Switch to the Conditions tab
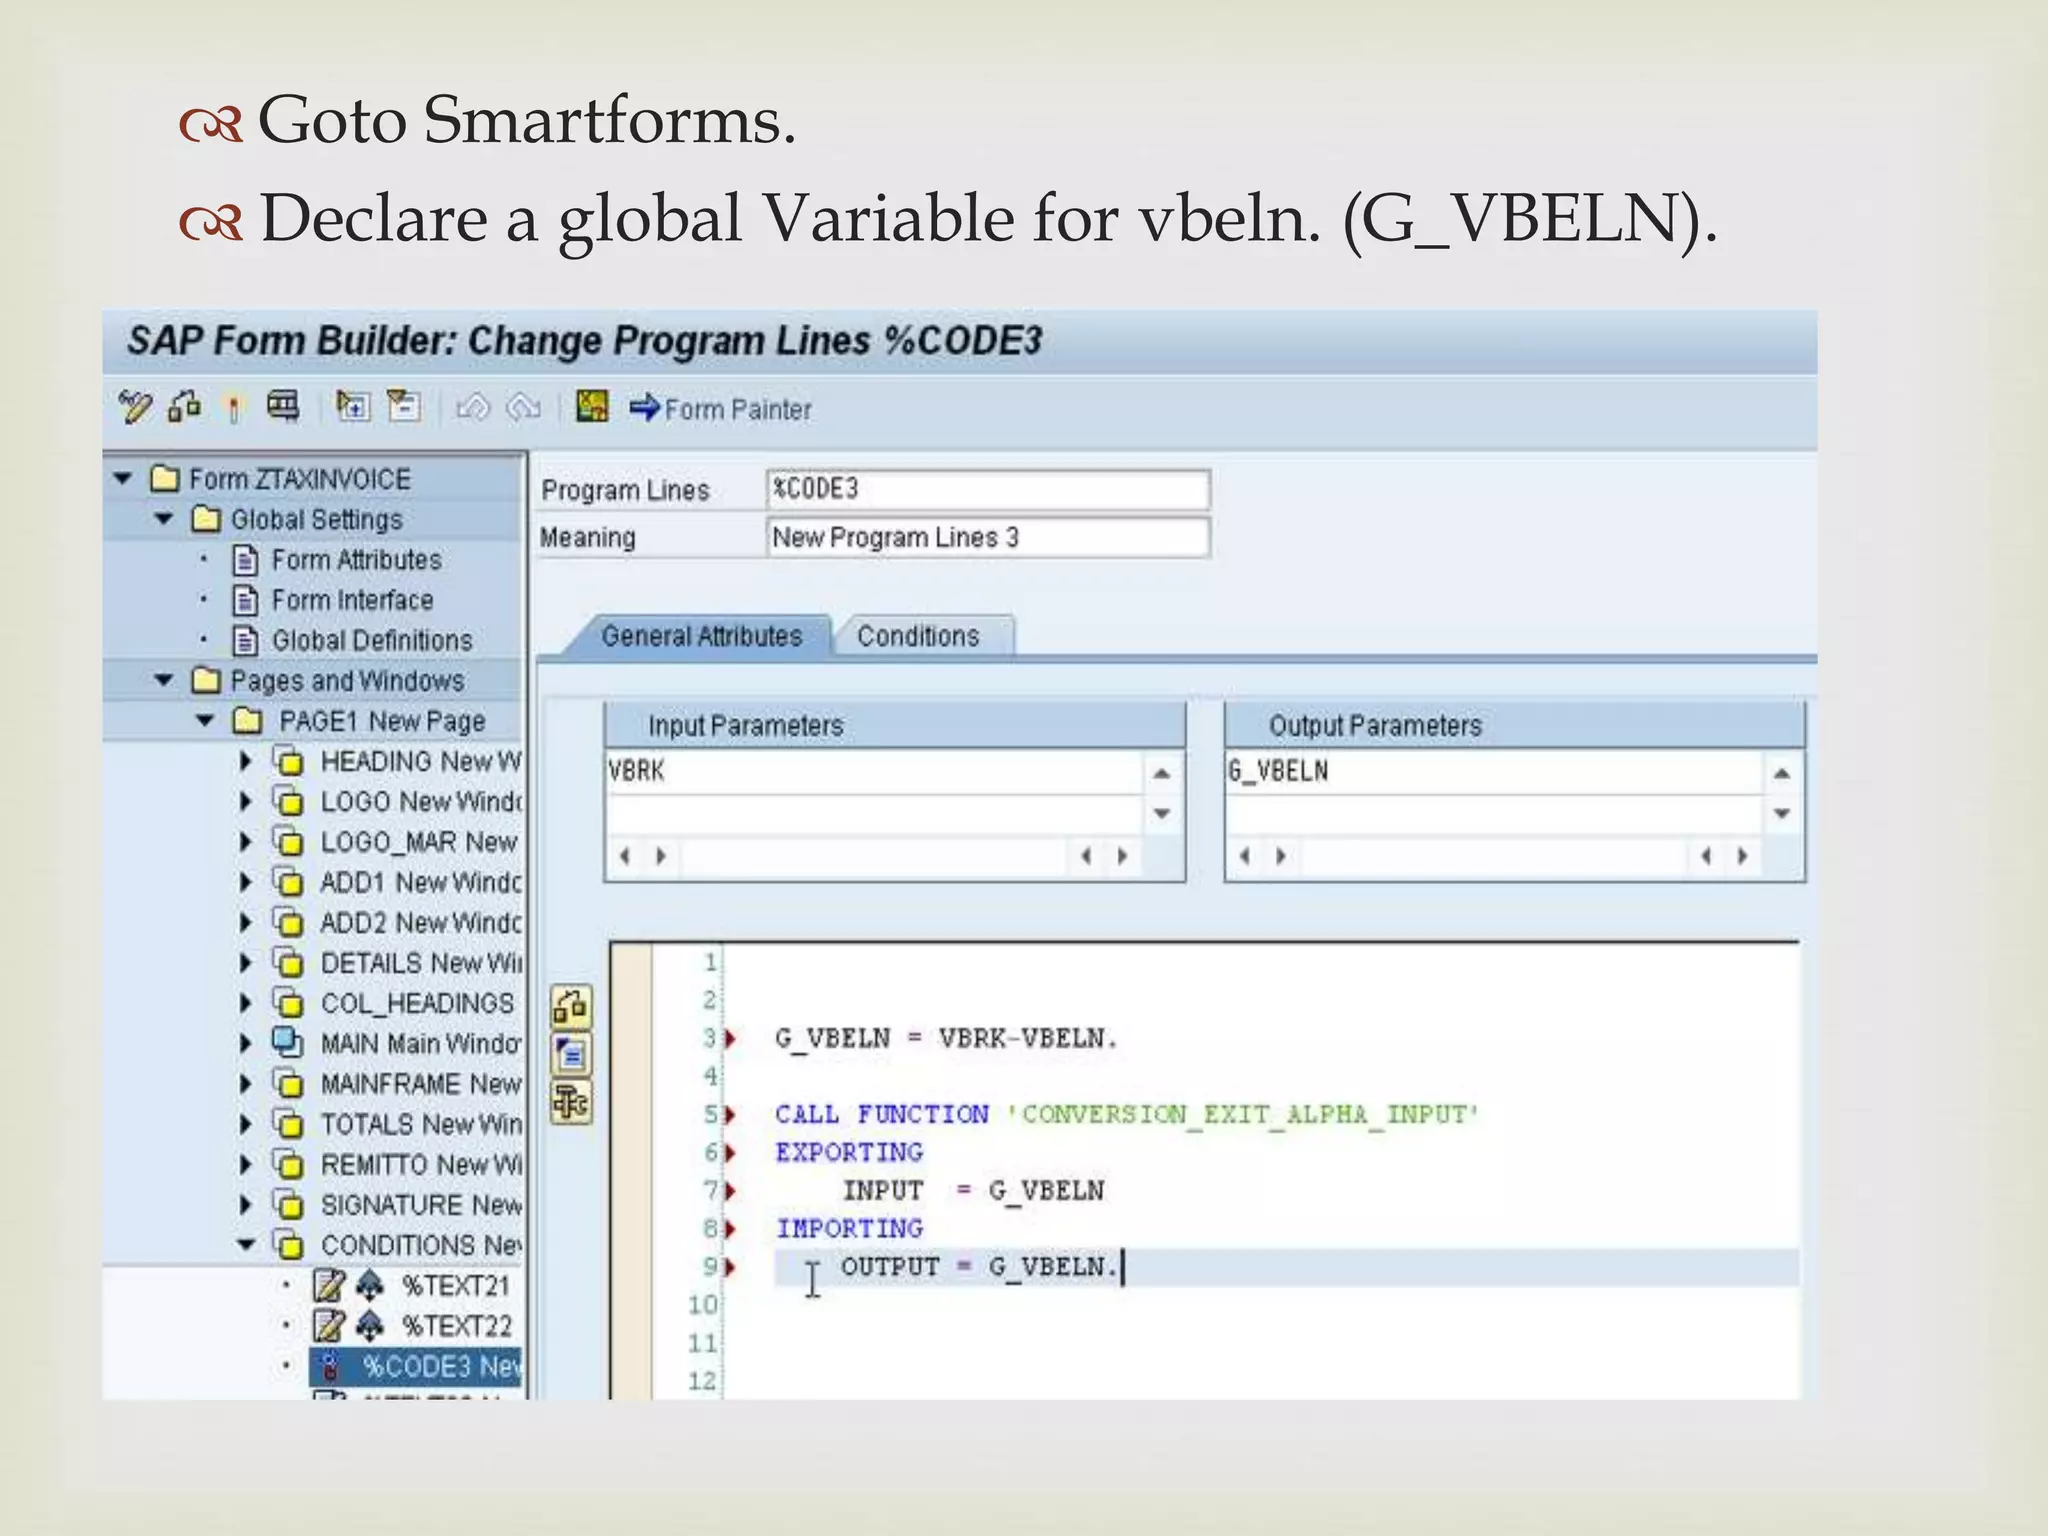Viewport: 2048px width, 1536px height. (x=918, y=636)
